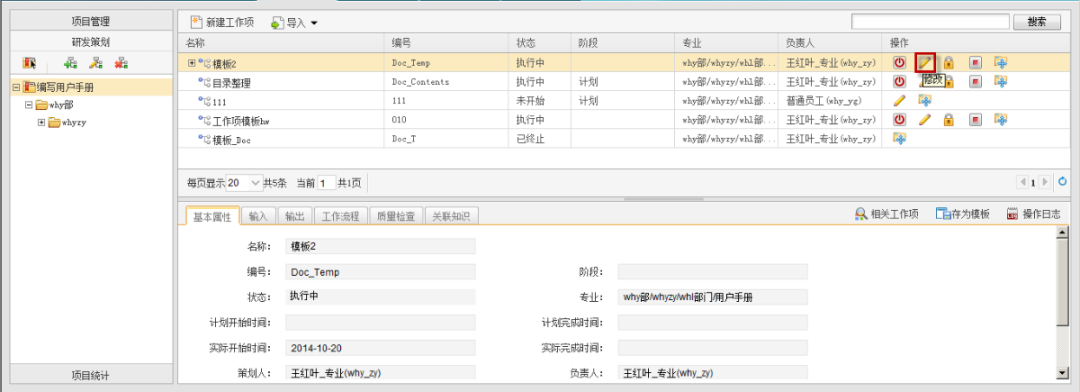Collapse the 编写用户手册 tree node
Viewport: 1080px width, 392px height.
[16, 87]
